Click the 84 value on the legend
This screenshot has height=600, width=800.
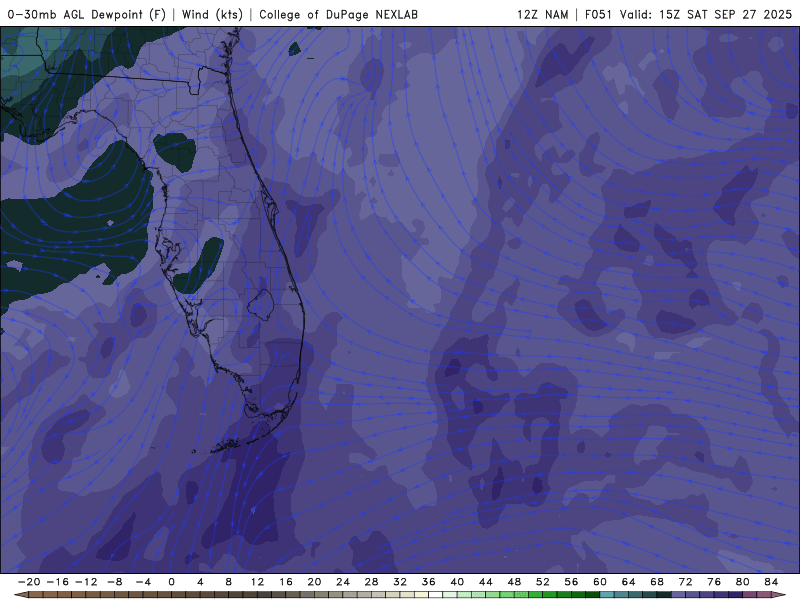pos(771,582)
